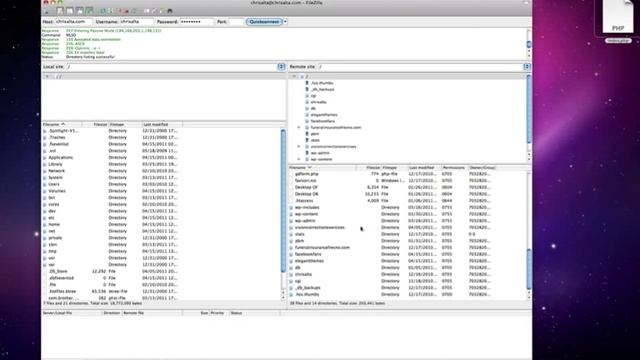The width and height of the screenshot is (640, 360).
Task: Click the Quickconnect button
Action: coord(264,22)
